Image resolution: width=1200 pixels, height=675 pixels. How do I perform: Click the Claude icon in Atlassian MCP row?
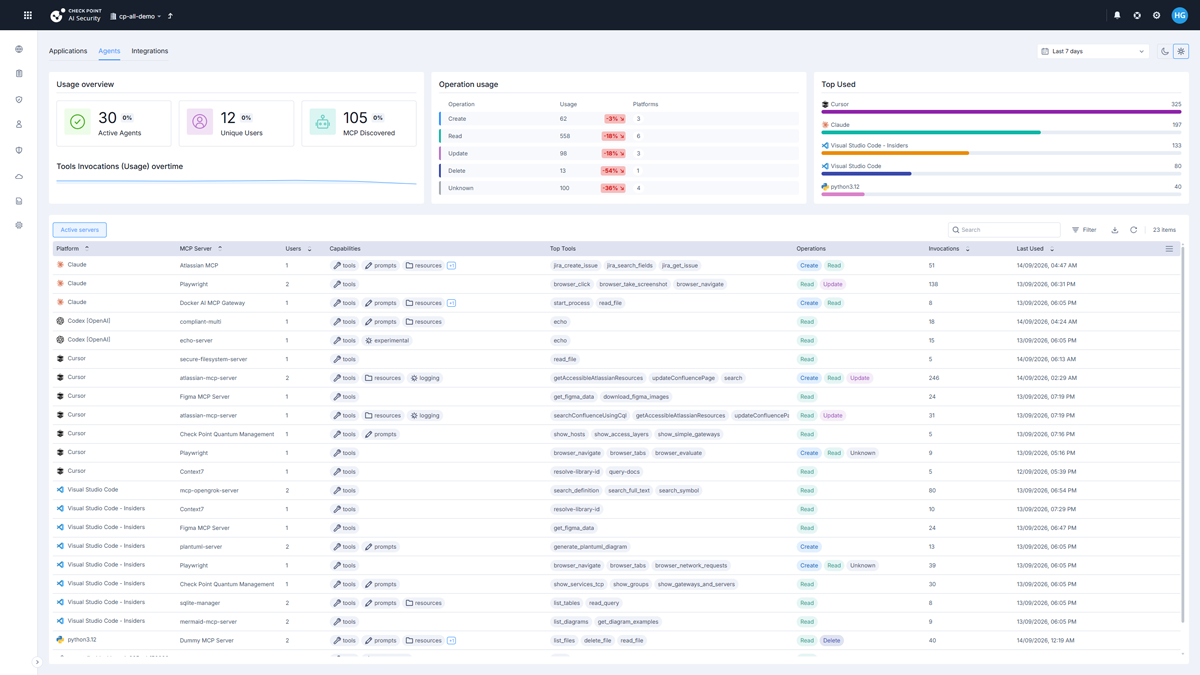[x=60, y=265]
